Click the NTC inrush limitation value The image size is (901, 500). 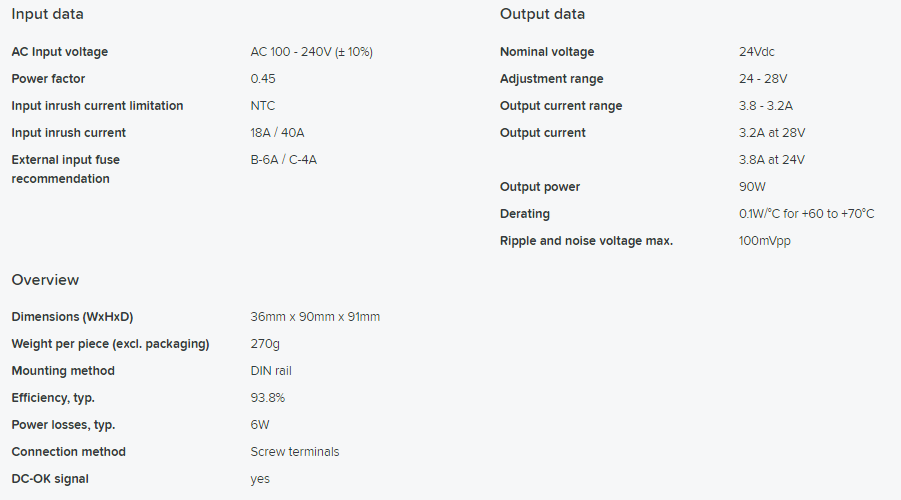[263, 106]
